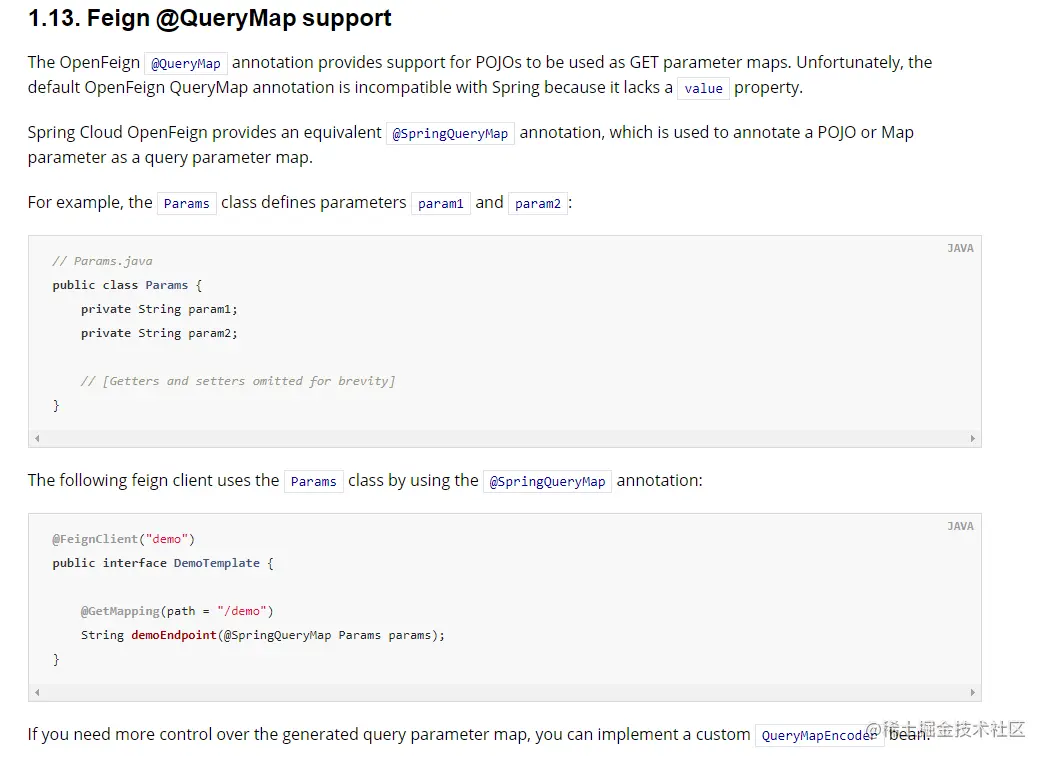This screenshot has height=761, width=1047.
Task: Click the value inline code term
Action: (x=703, y=88)
